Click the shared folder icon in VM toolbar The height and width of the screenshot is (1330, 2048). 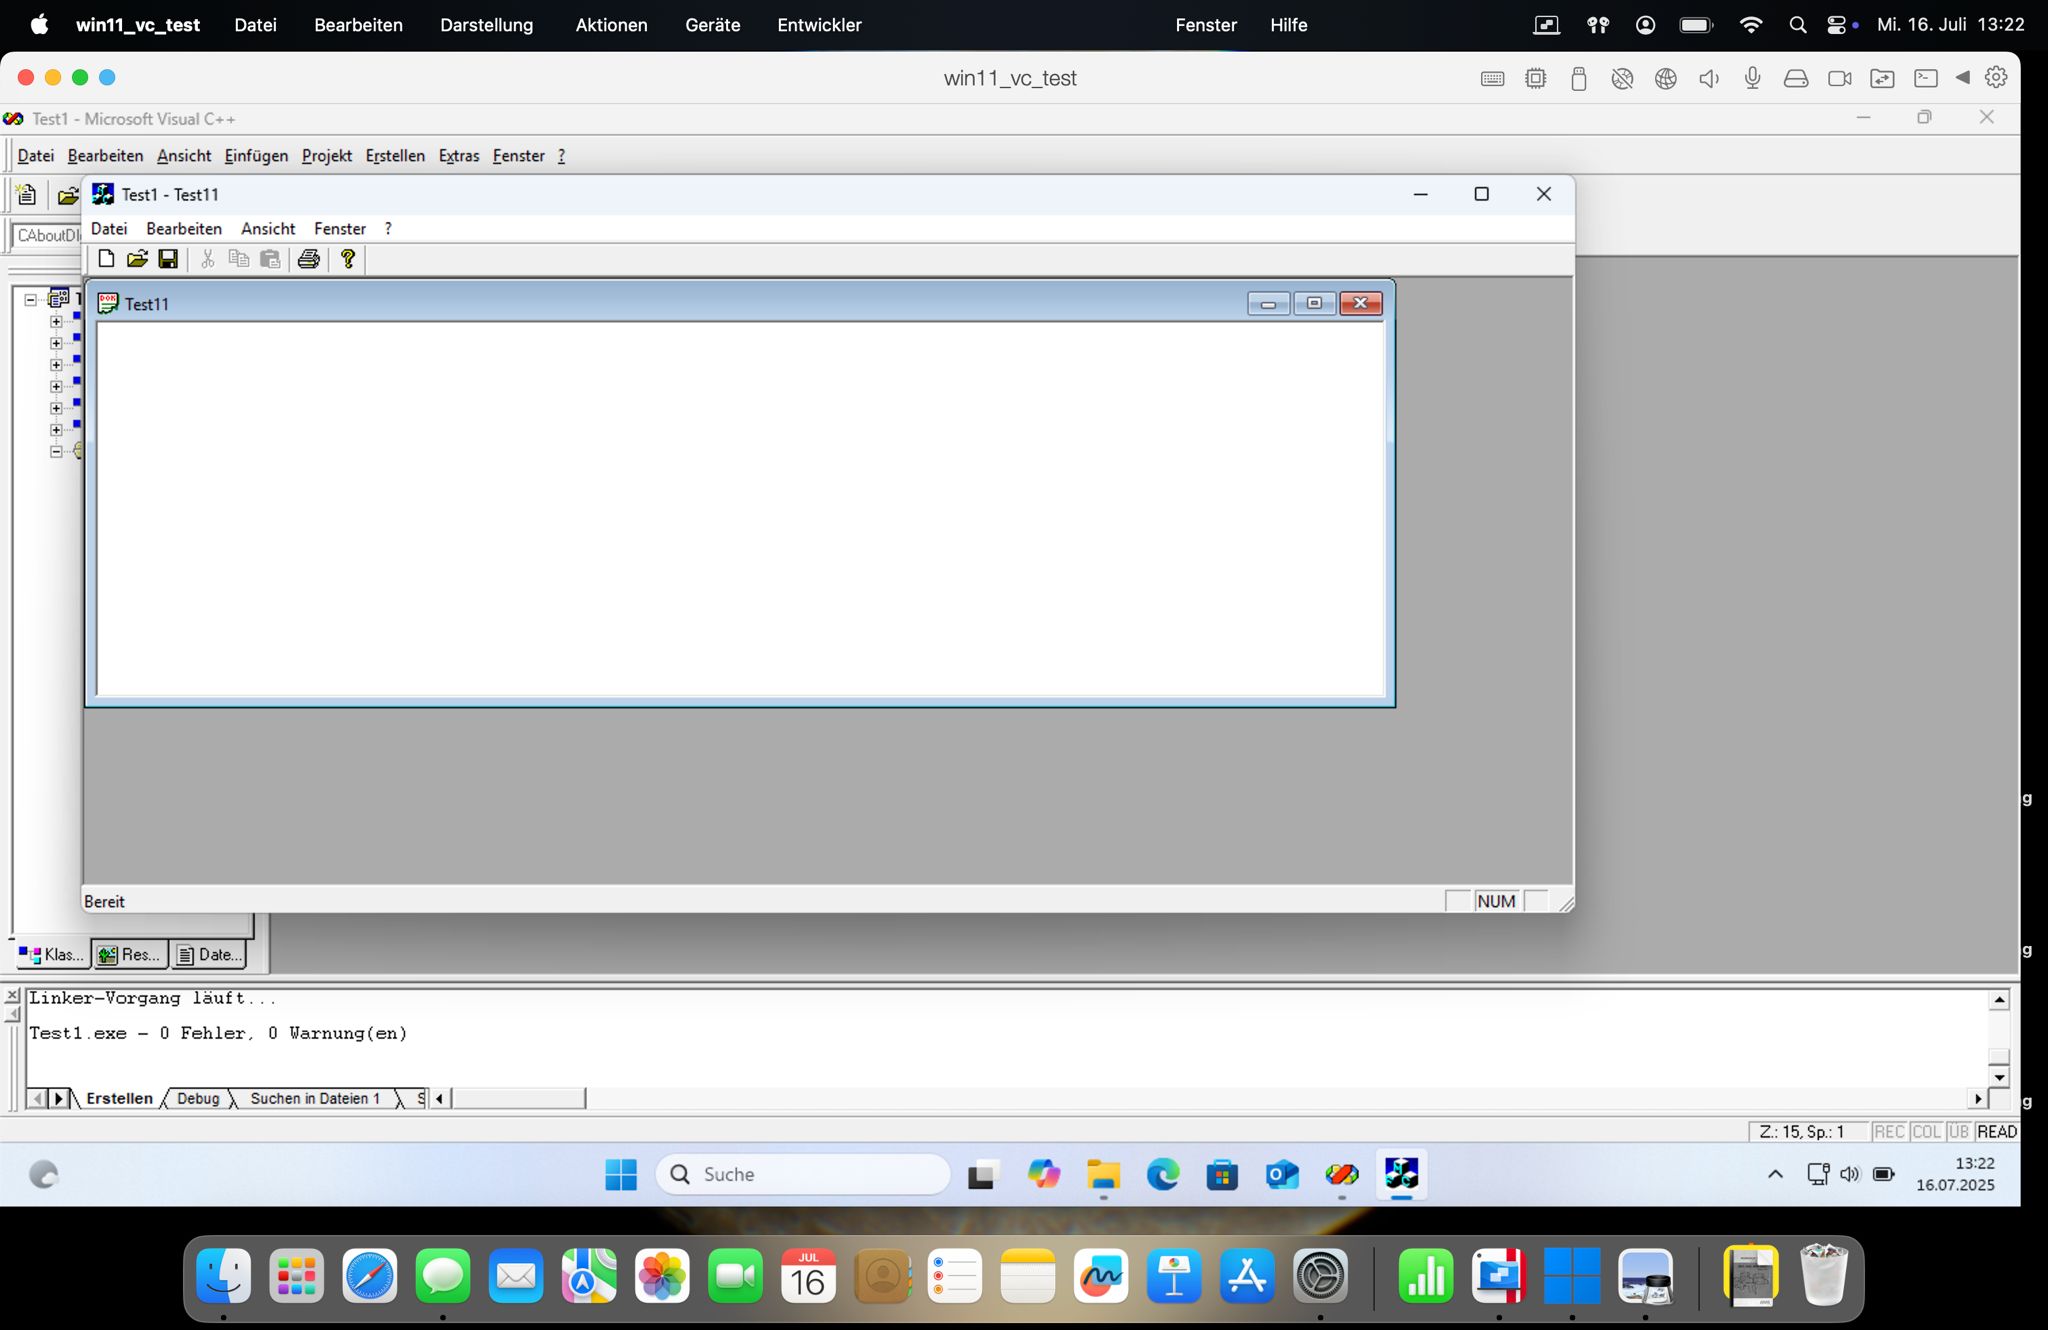click(1882, 78)
